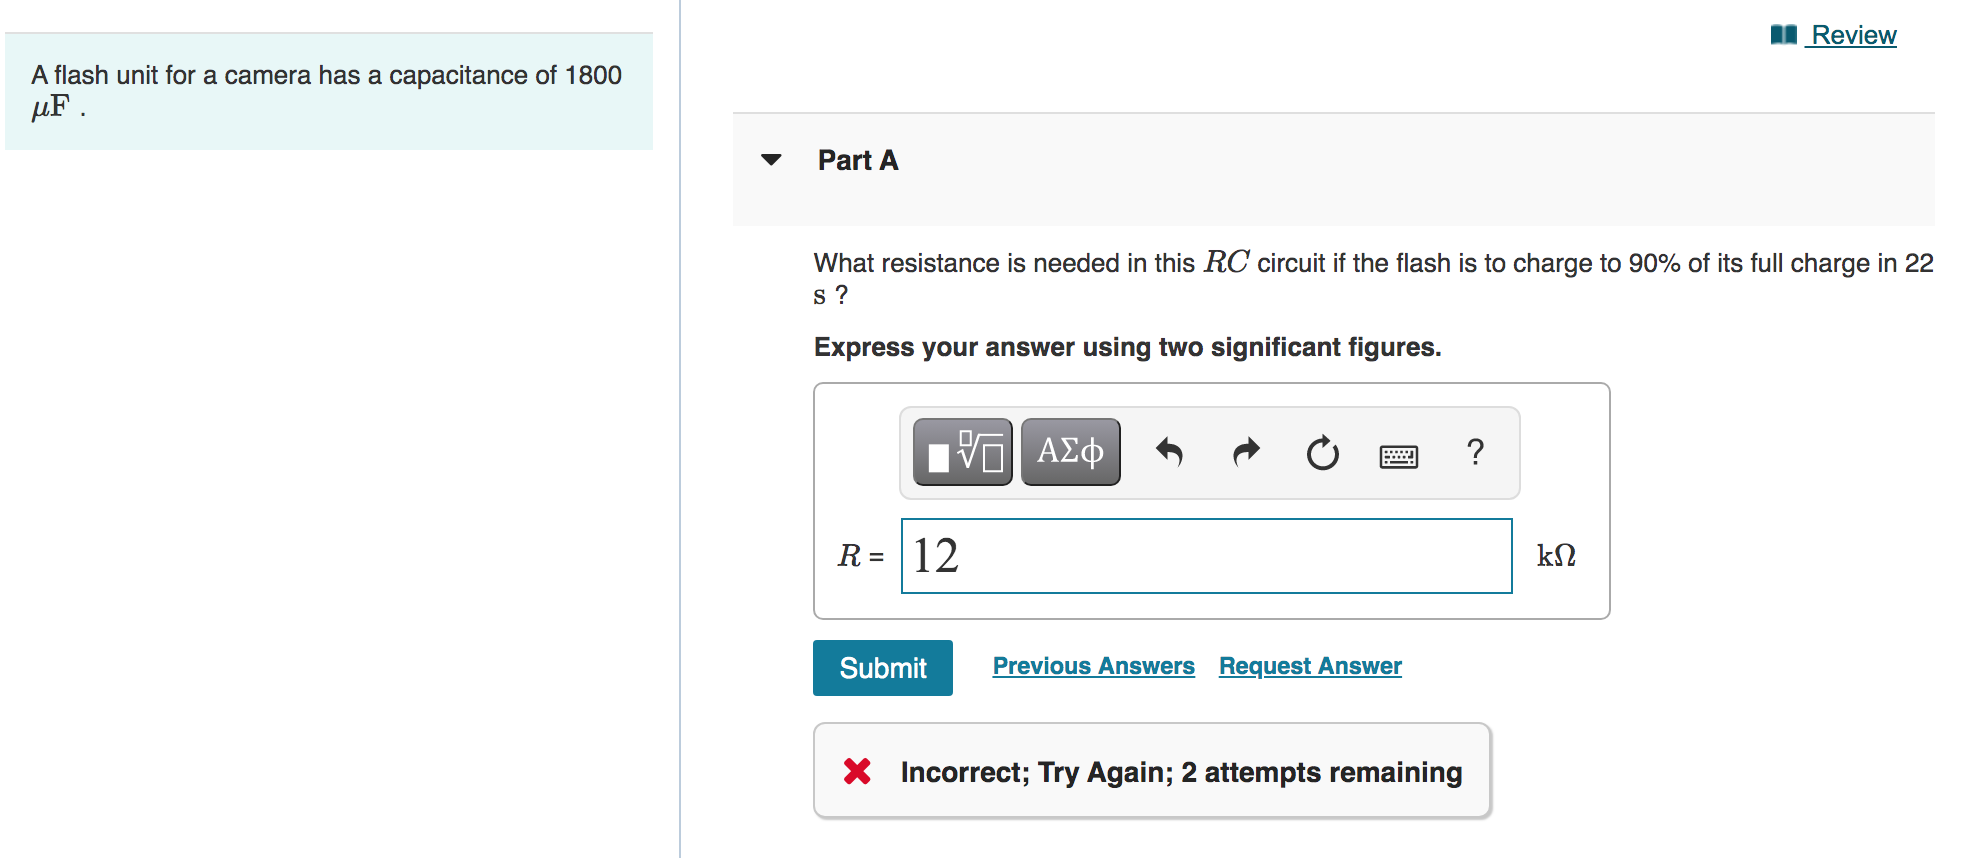The image size is (1975, 858).
Task: Open the Previous Answers link
Action: (1093, 666)
